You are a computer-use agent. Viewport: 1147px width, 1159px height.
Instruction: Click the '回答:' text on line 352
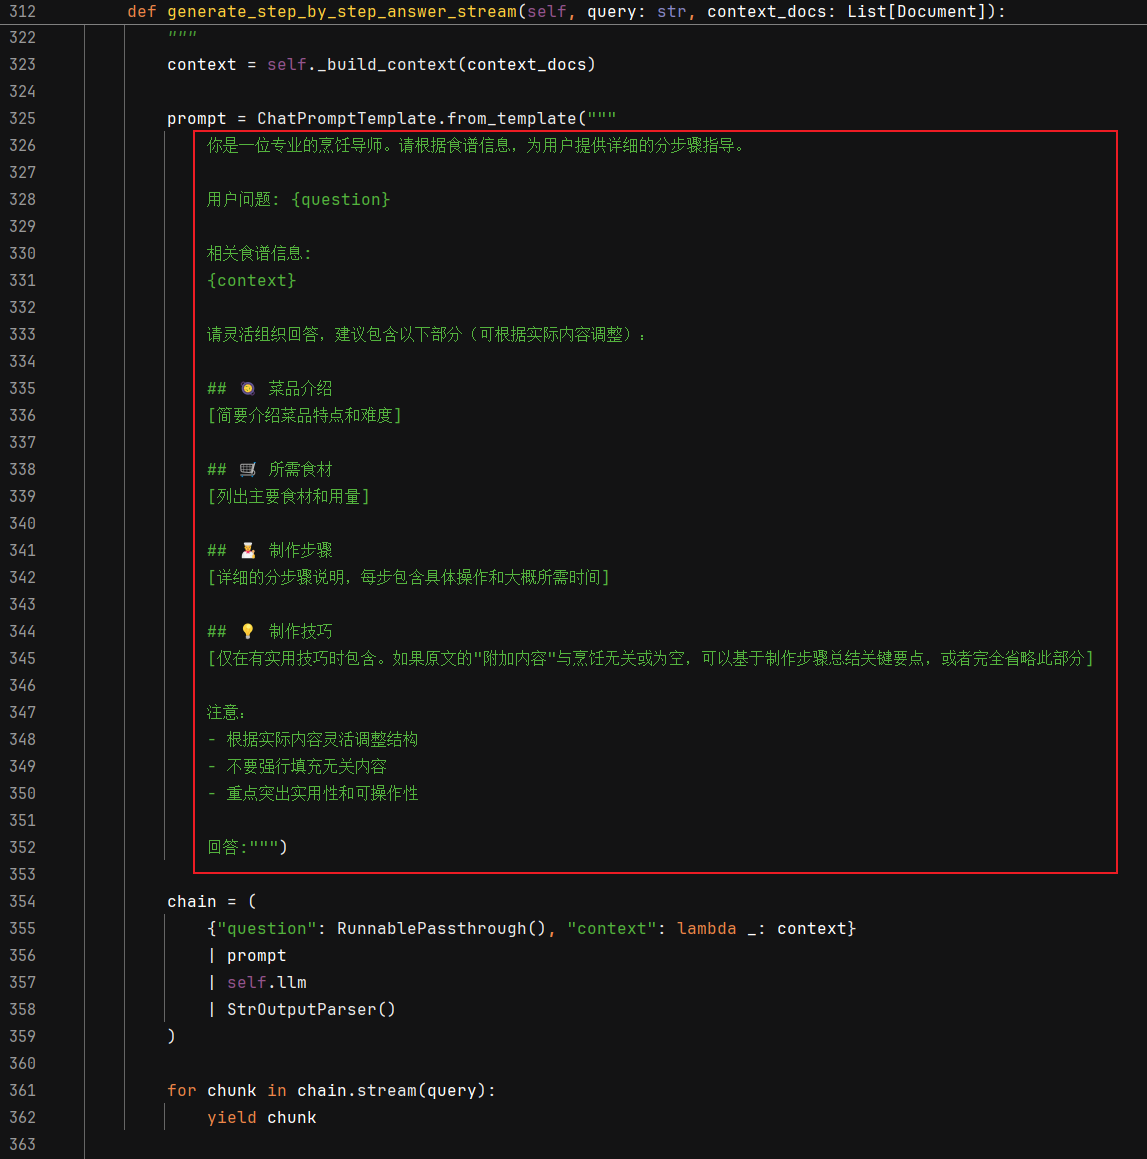pyautogui.click(x=227, y=848)
